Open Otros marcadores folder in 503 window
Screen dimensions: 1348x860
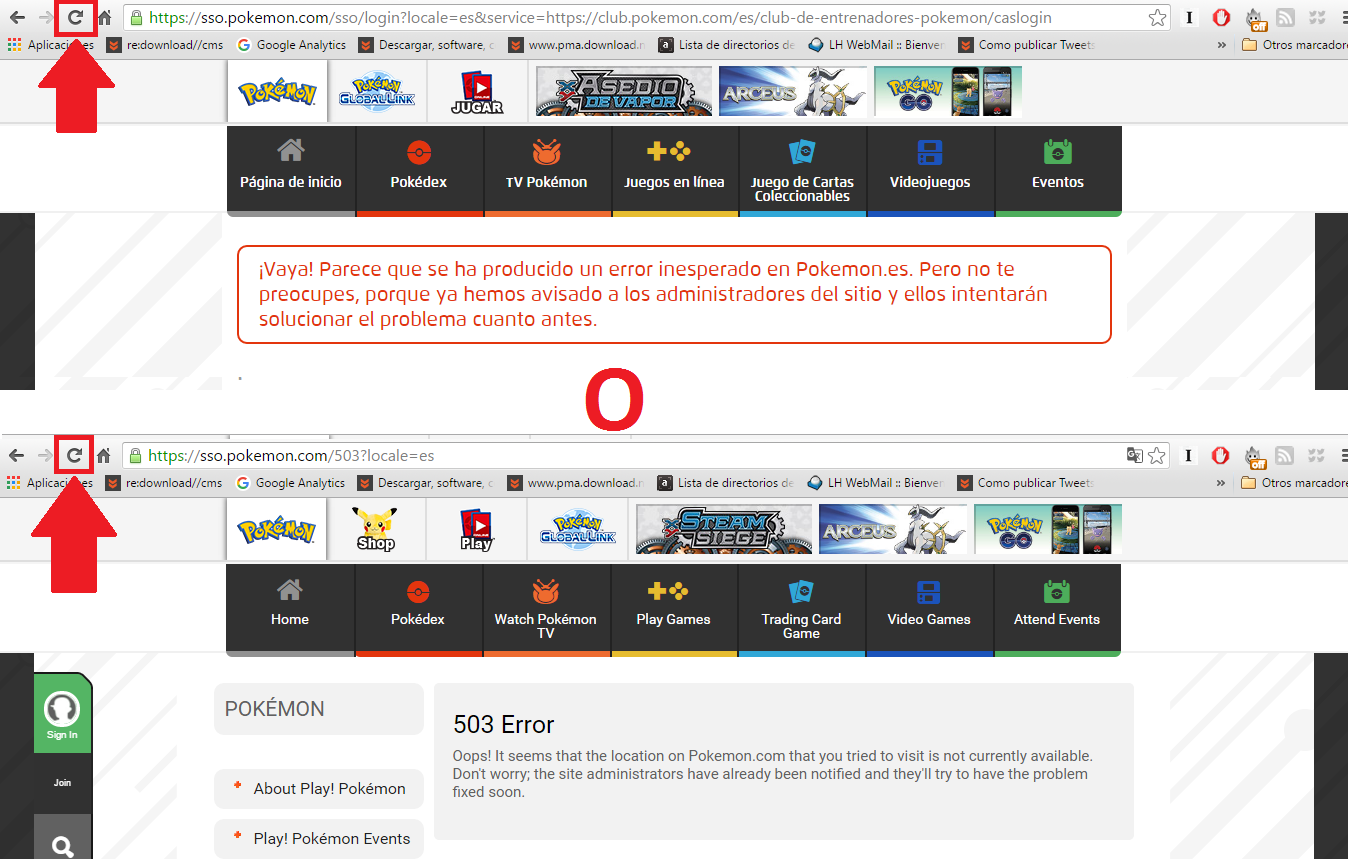coord(1294,483)
